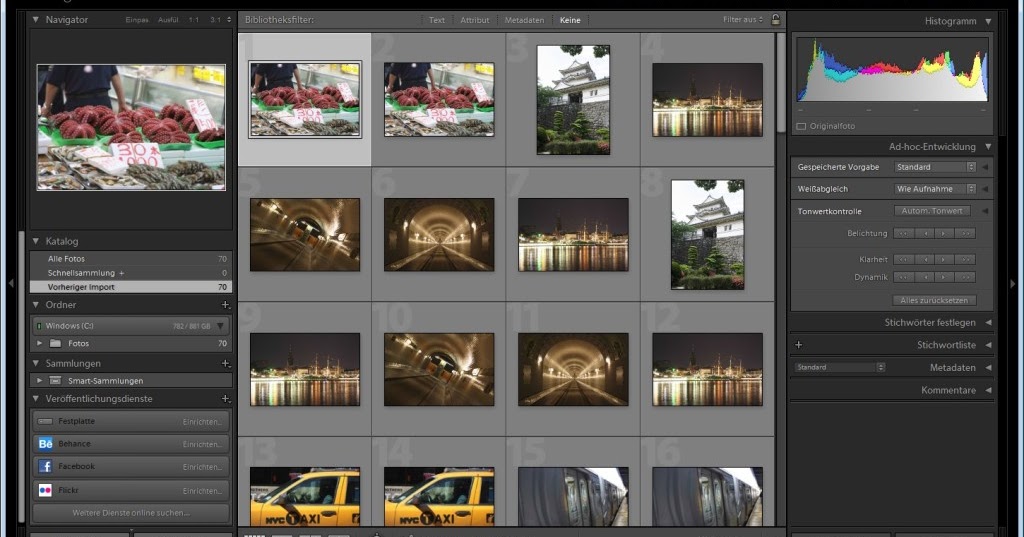Expand the Kommentare panel
Image resolution: width=1024 pixels, height=537 pixels.
pos(988,390)
